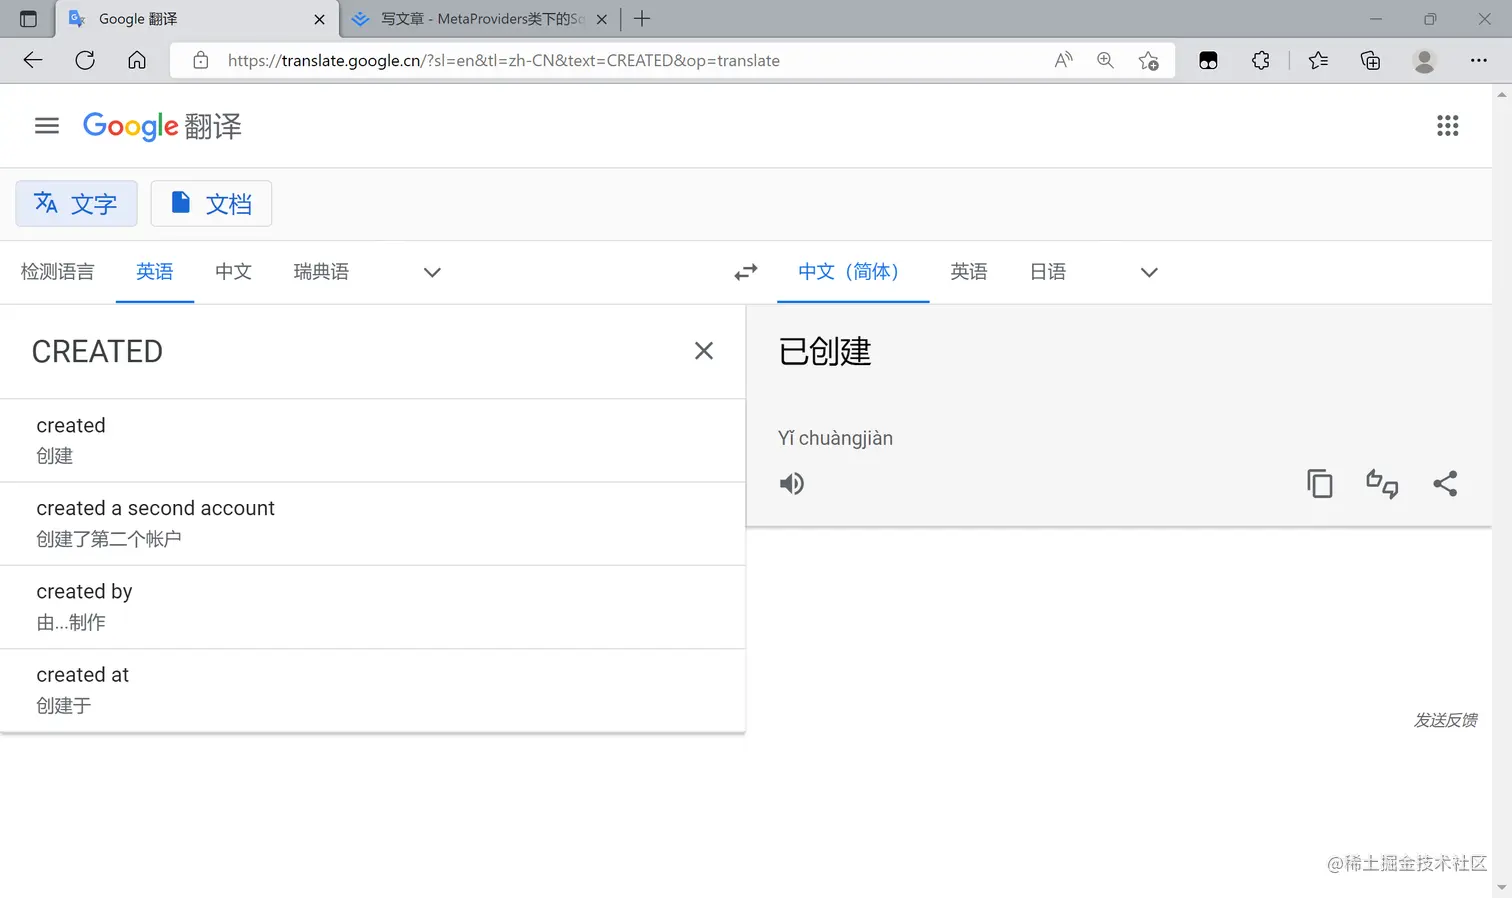Select 日语 as the target language
This screenshot has height=898, width=1512.
pyautogui.click(x=1048, y=272)
